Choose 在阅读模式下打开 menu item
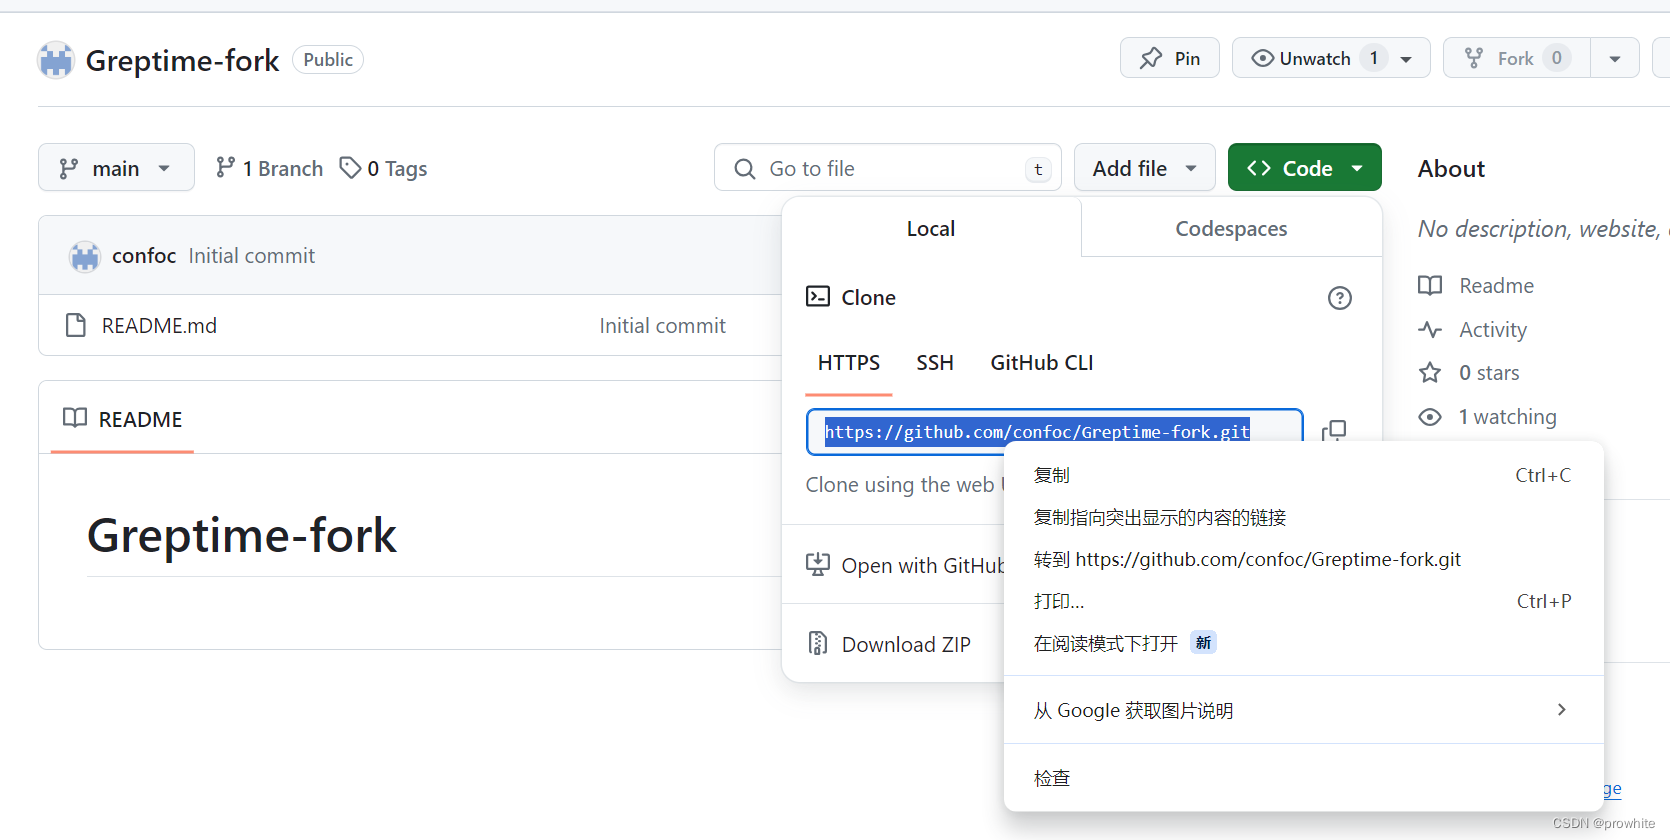 (x=1304, y=643)
